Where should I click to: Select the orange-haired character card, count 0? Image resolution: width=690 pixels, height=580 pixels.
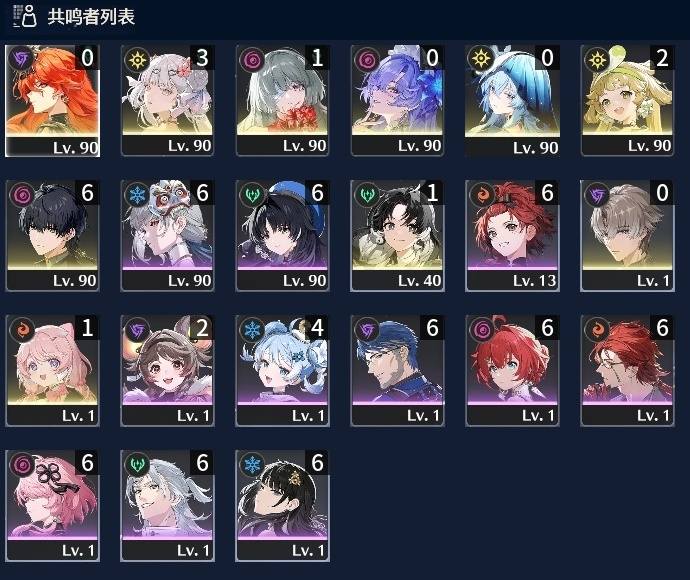(x=52, y=101)
